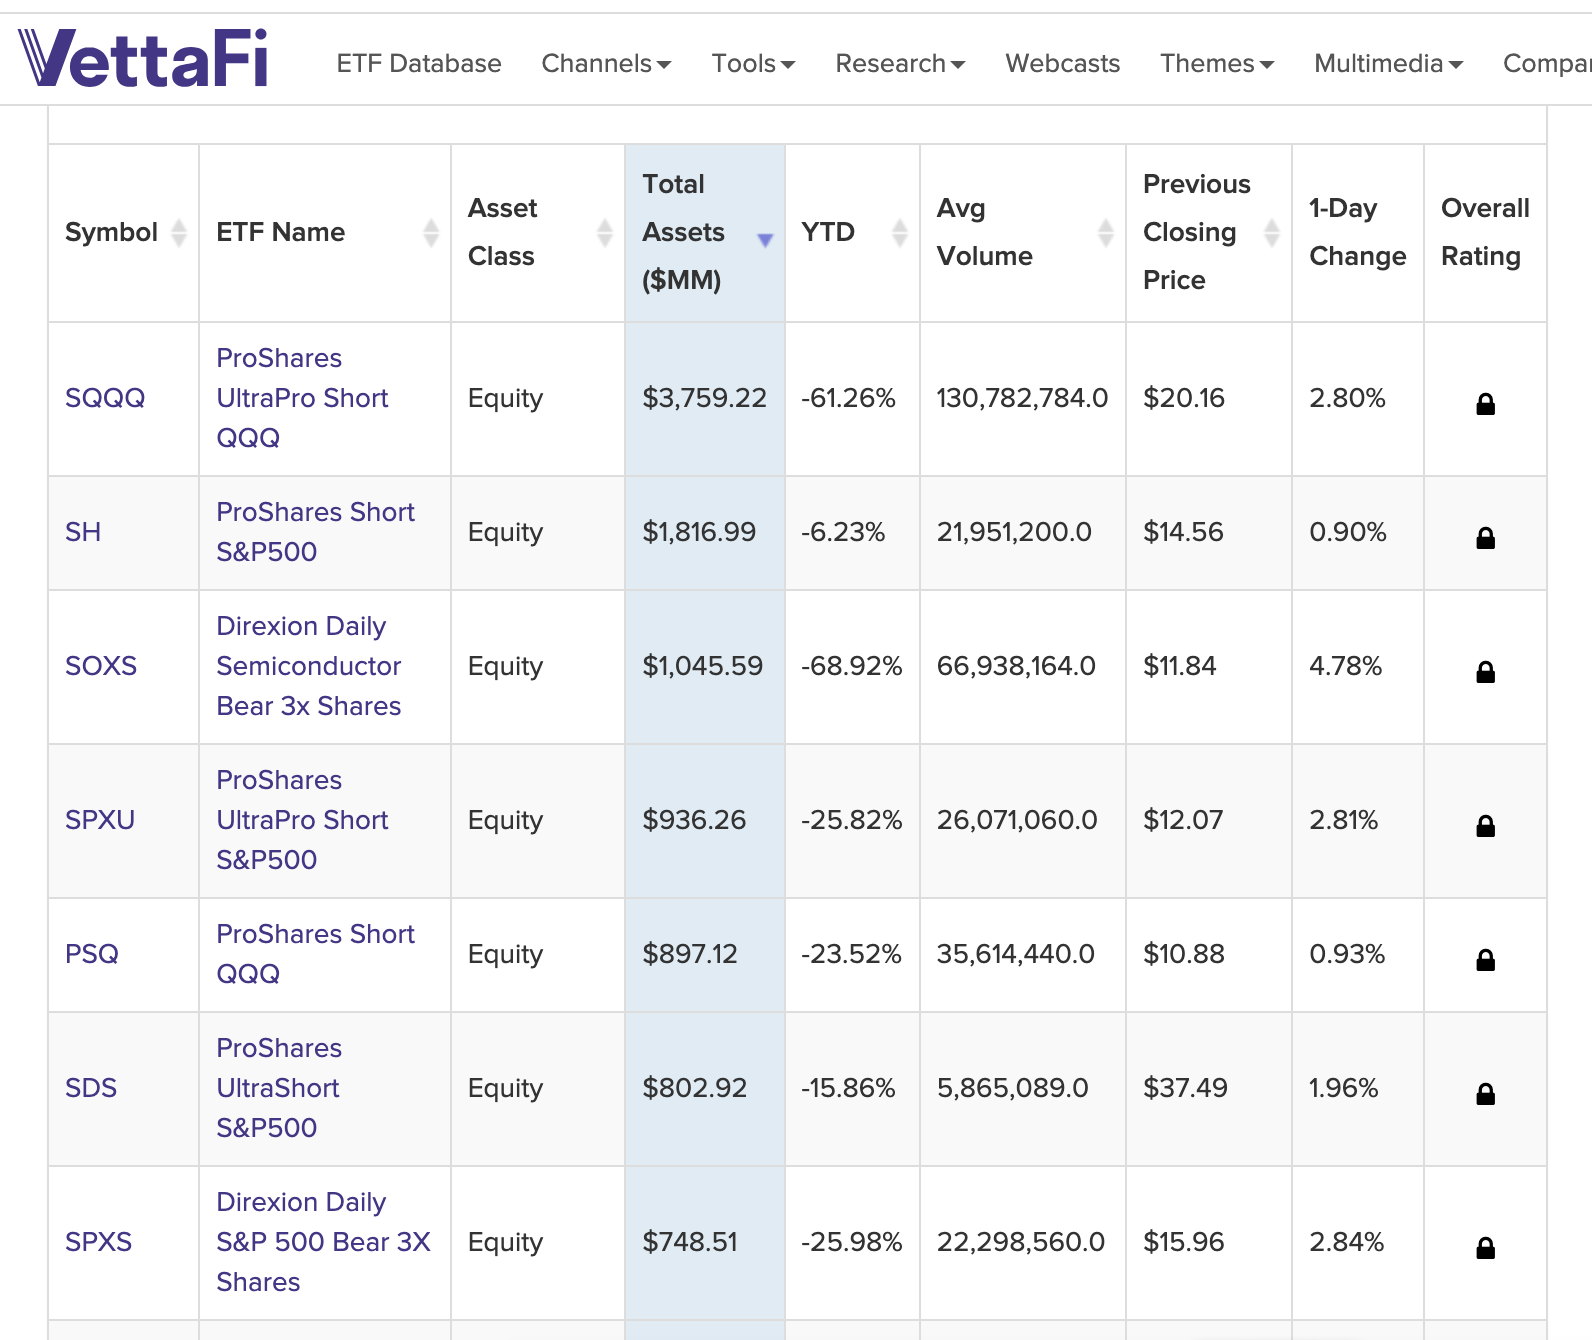Open Direxion Daily Semiconductor Bear 3x link
The image size is (1592, 1340).
tap(309, 666)
